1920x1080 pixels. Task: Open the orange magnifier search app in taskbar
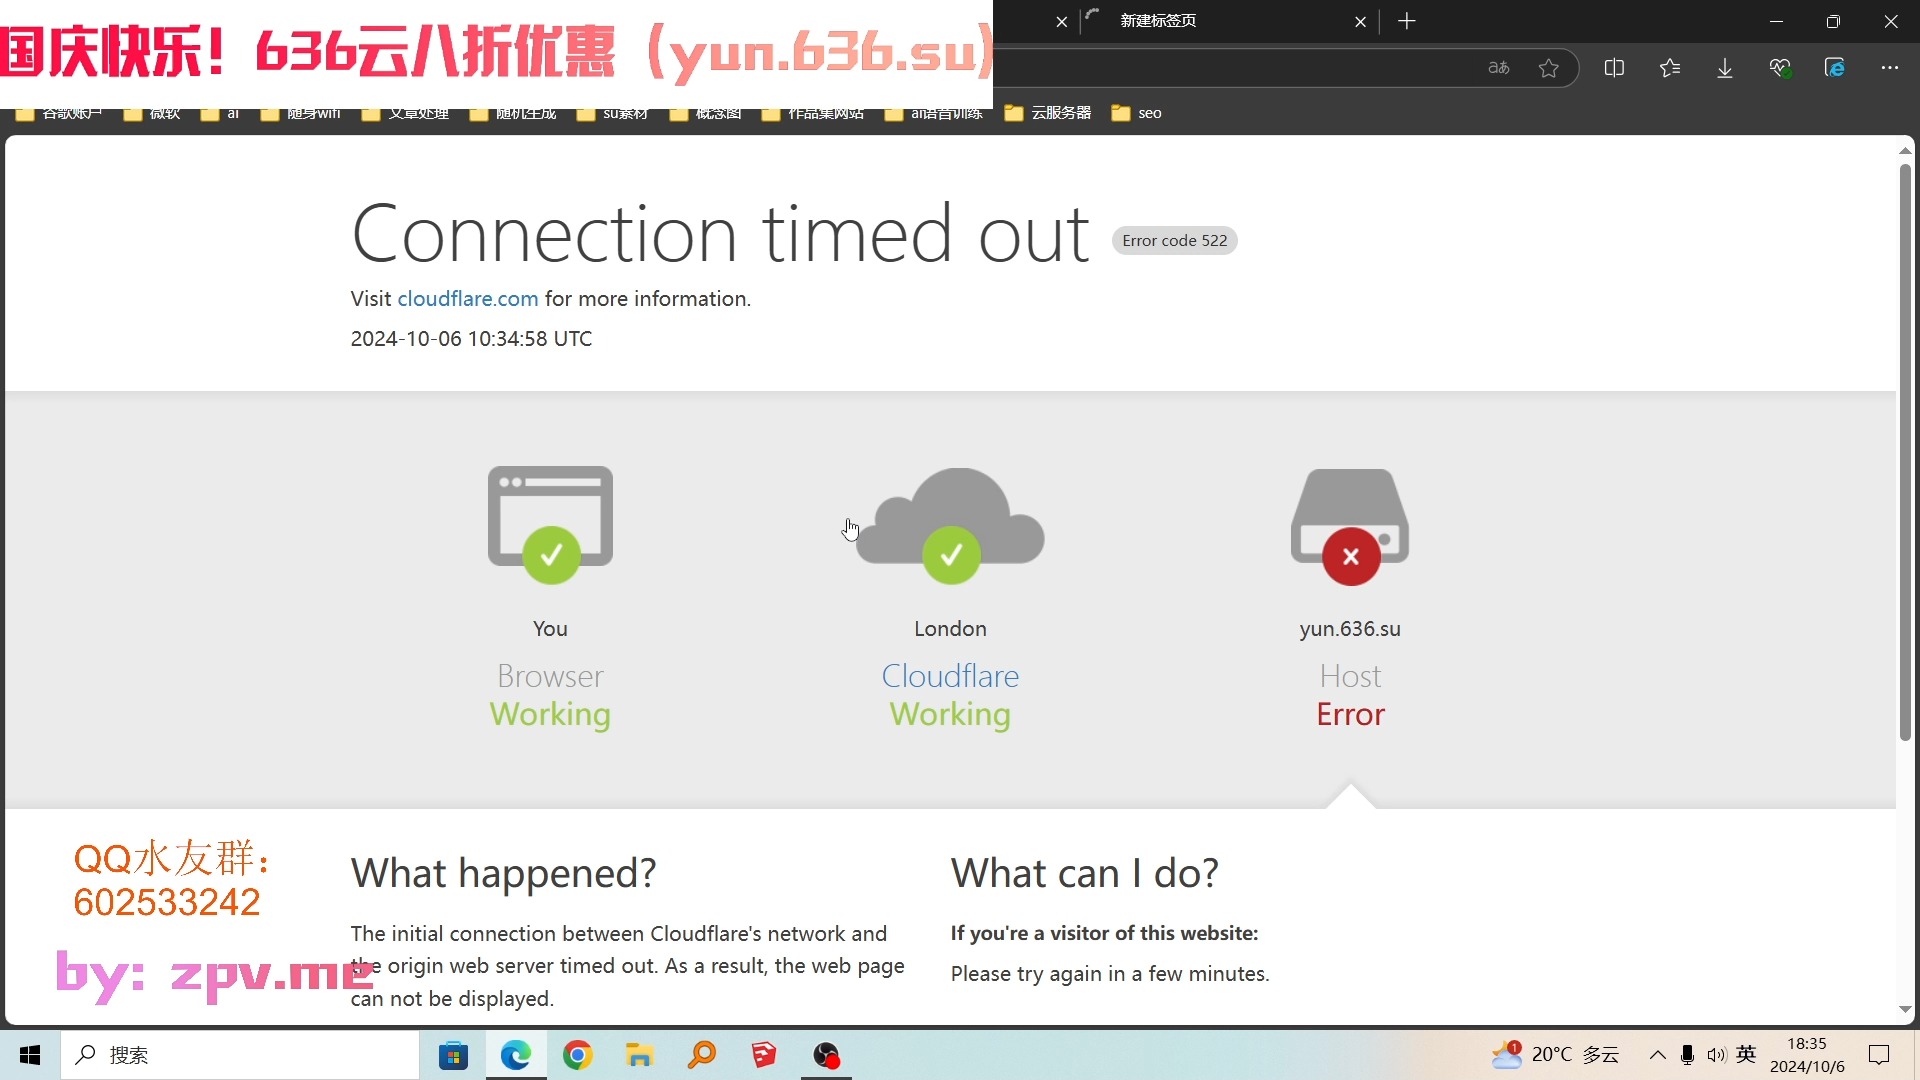click(703, 1055)
